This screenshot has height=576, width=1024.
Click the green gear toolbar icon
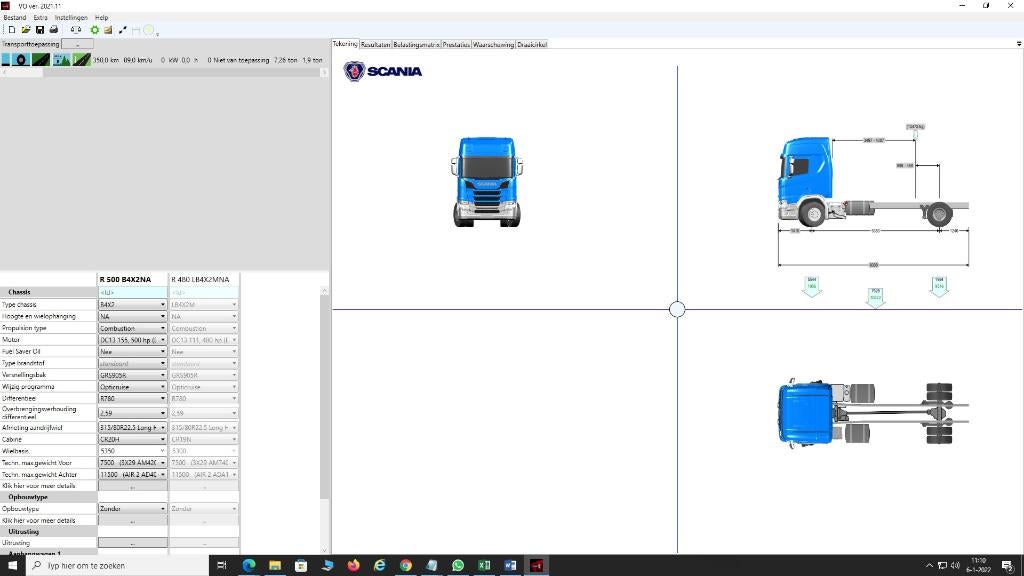pyautogui.click(x=95, y=30)
